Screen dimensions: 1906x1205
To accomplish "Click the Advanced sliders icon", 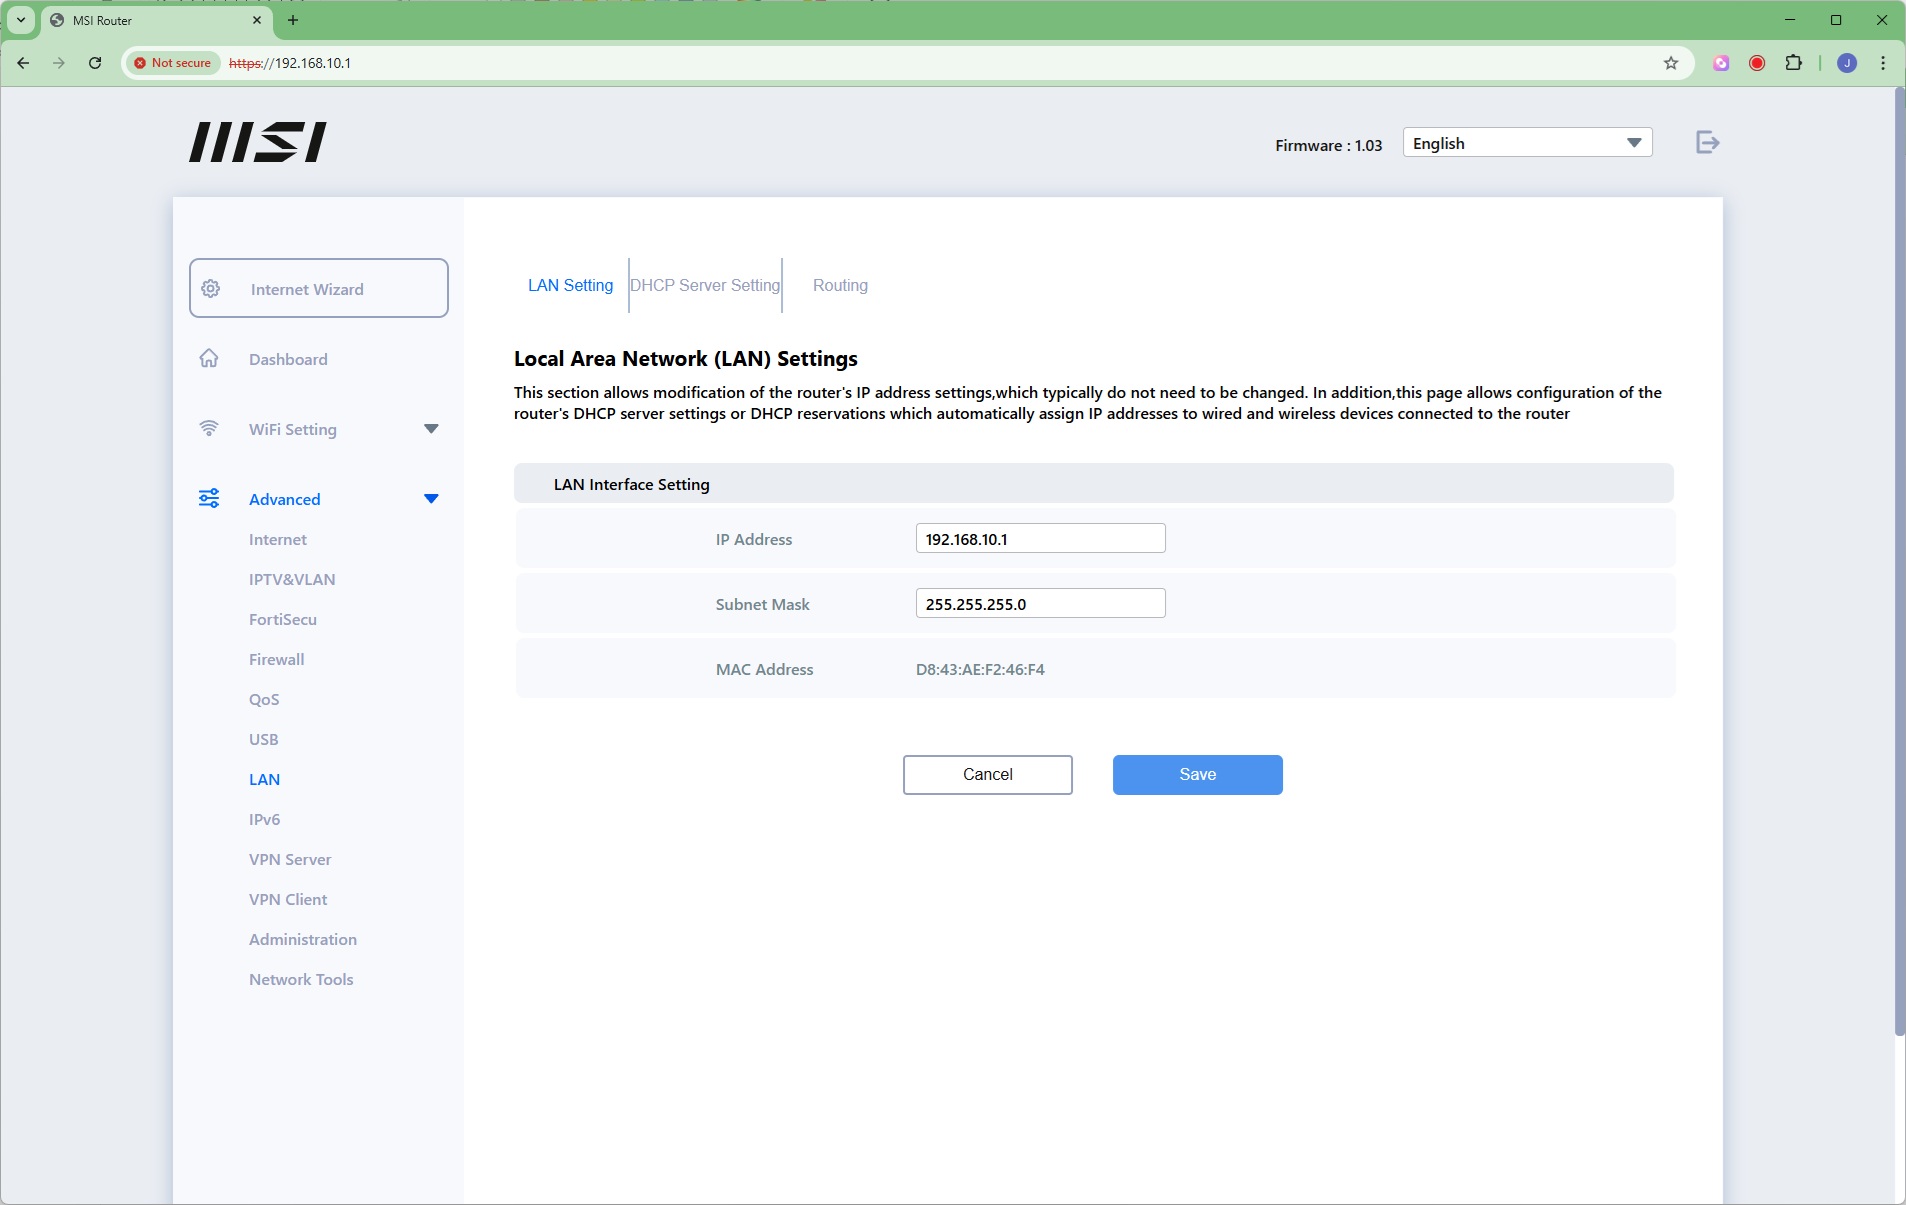I will [209, 498].
